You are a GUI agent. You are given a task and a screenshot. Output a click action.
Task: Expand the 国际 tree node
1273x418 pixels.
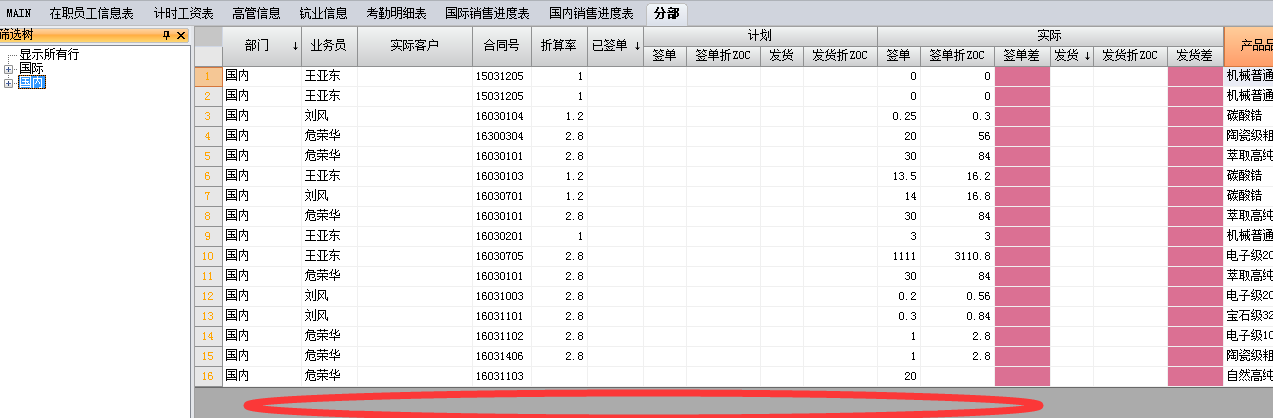pyautogui.click(x=9, y=69)
